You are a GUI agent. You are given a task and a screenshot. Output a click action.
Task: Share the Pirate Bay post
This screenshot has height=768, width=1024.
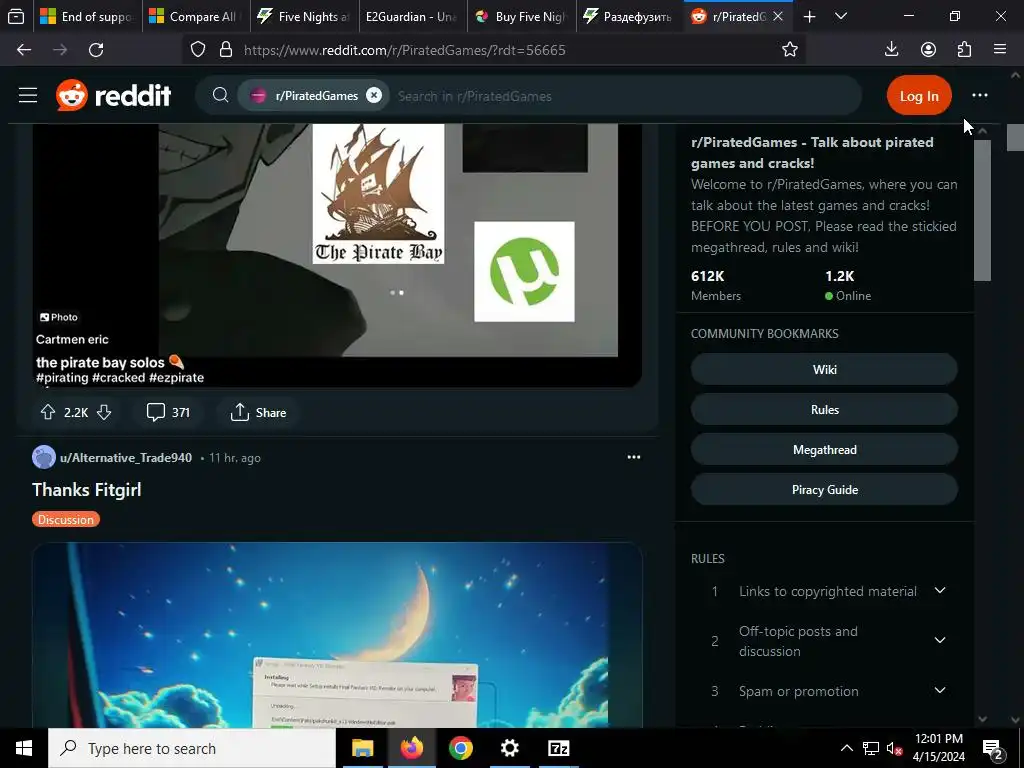pyautogui.click(x=259, y=412)
